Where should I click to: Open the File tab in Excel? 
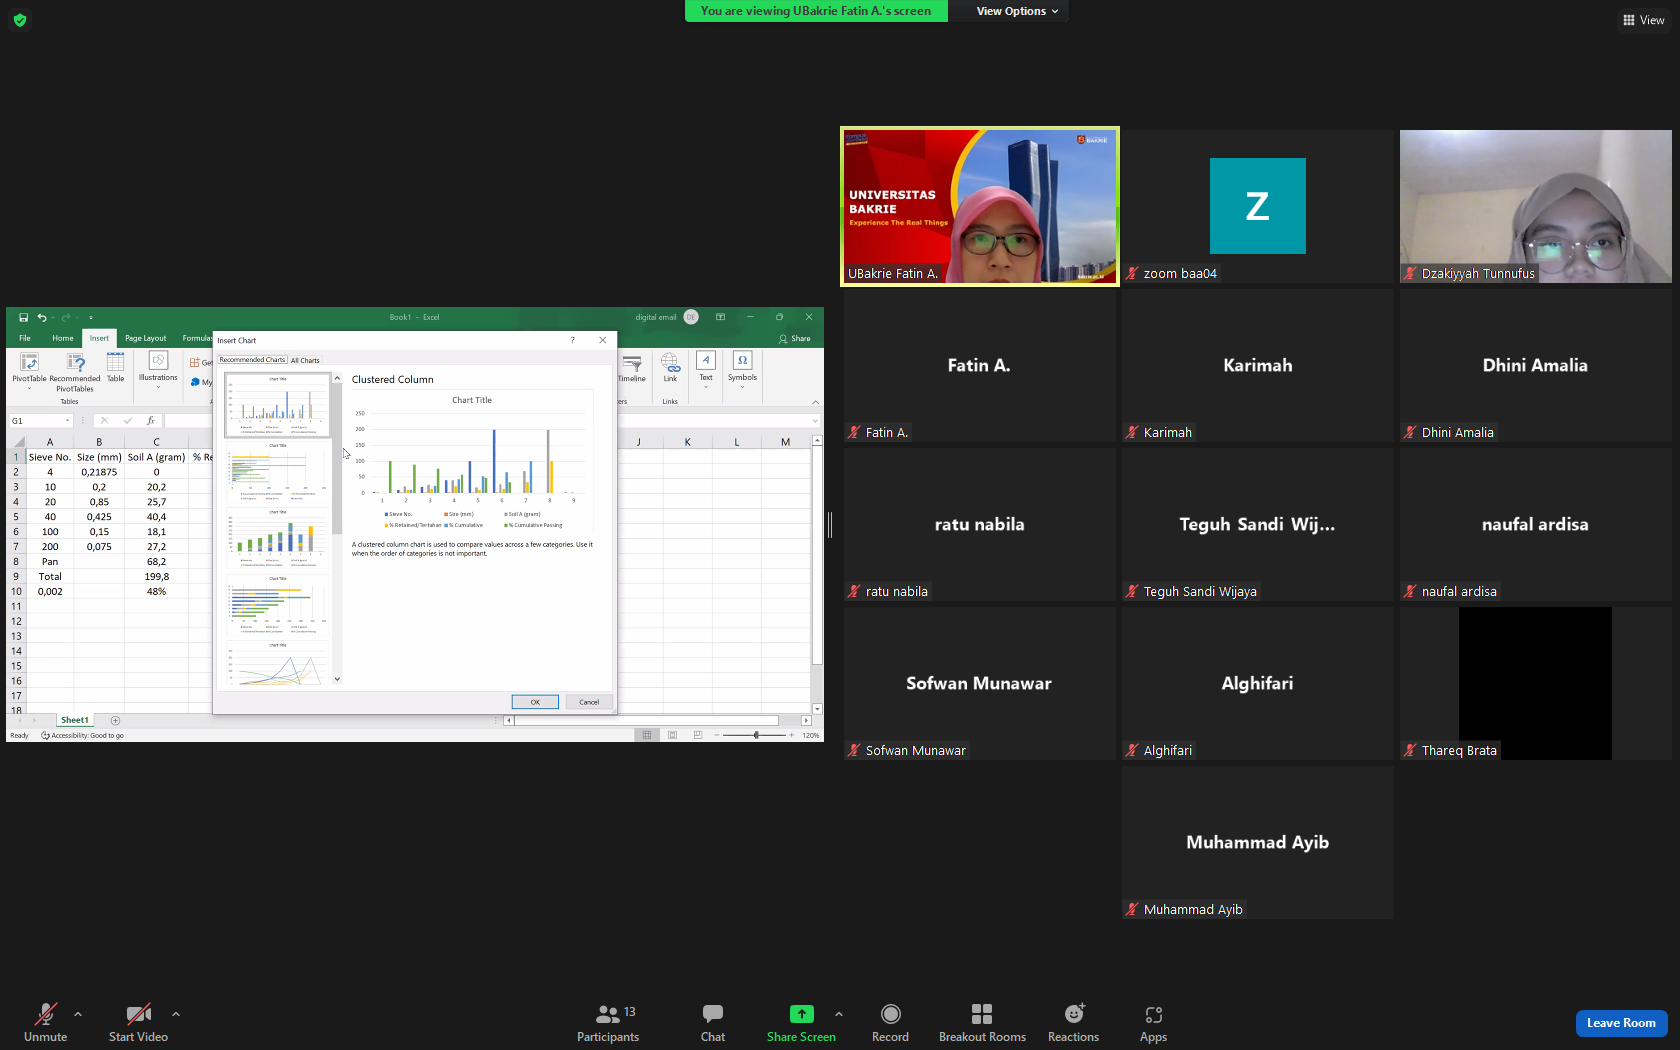pyautogui.click(x=25, y=338)
